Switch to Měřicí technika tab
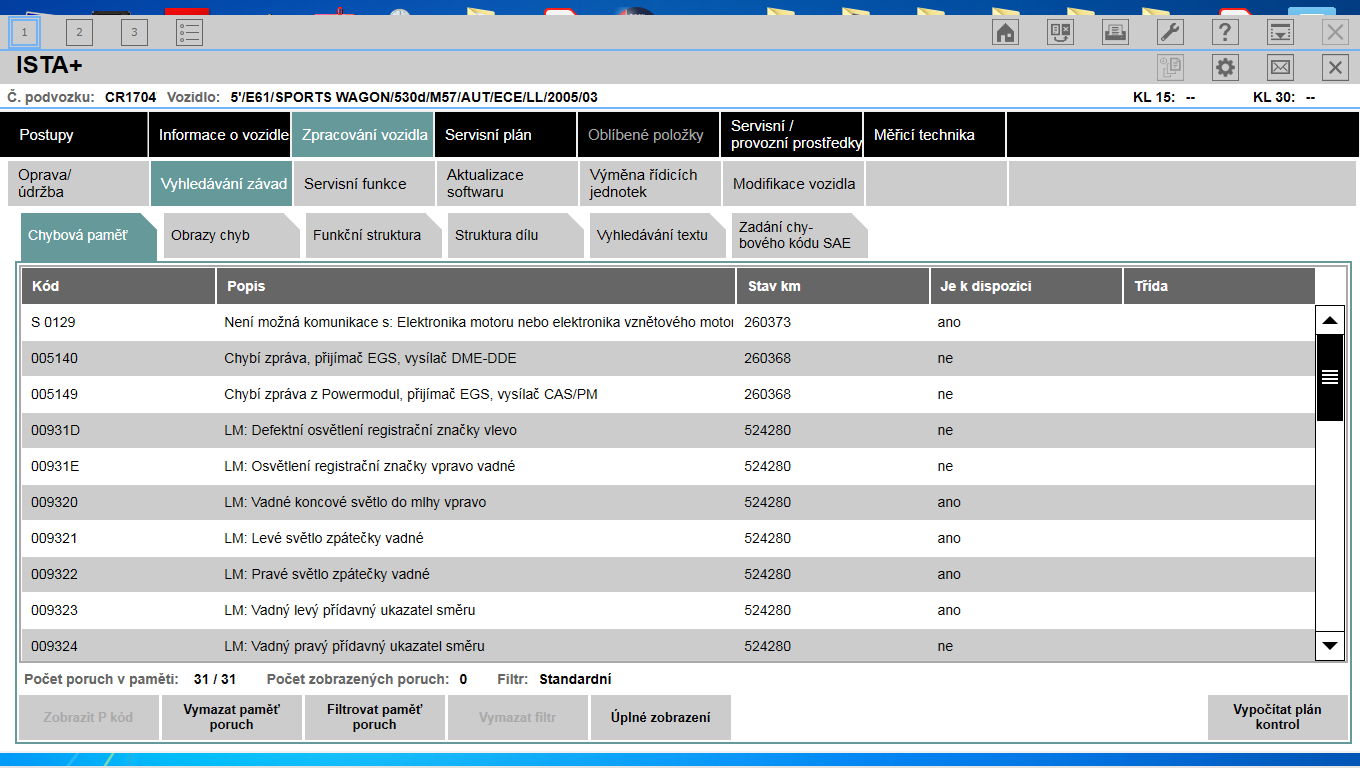This screenshot has height=768, width=1360. coord(934,135)
